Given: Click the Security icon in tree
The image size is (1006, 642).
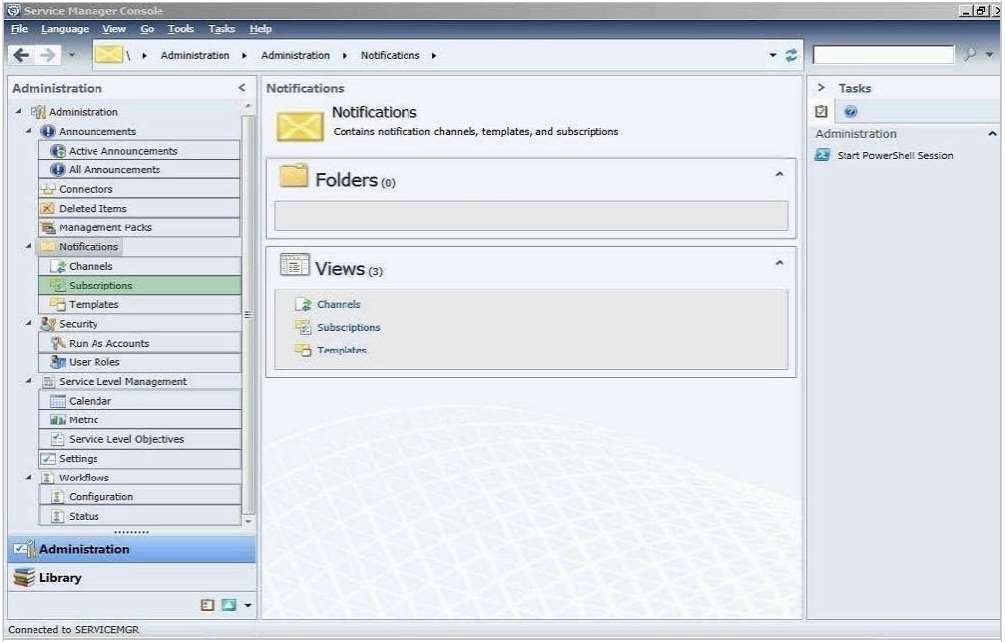Looking at the screenshot, I should click(x=47, y=324).
